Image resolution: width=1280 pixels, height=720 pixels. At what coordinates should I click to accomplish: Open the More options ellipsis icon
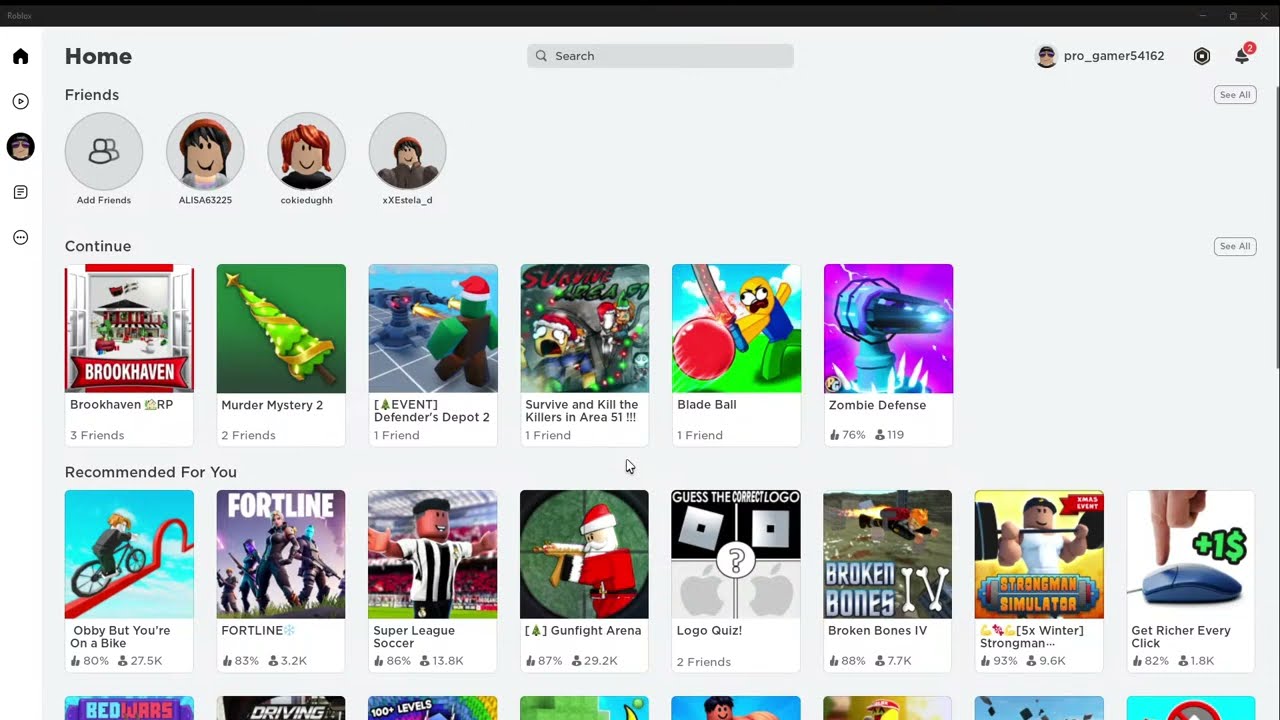20,237
